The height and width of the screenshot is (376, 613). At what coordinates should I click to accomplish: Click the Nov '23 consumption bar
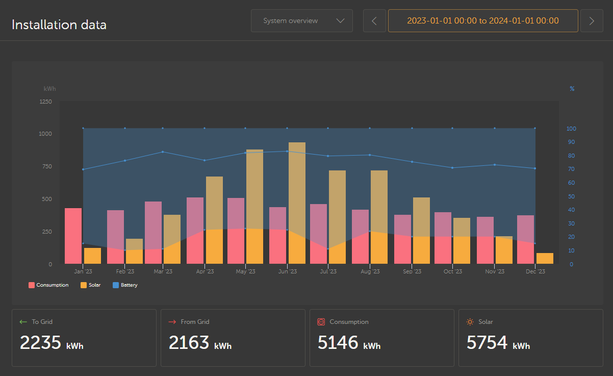point(485,240)
